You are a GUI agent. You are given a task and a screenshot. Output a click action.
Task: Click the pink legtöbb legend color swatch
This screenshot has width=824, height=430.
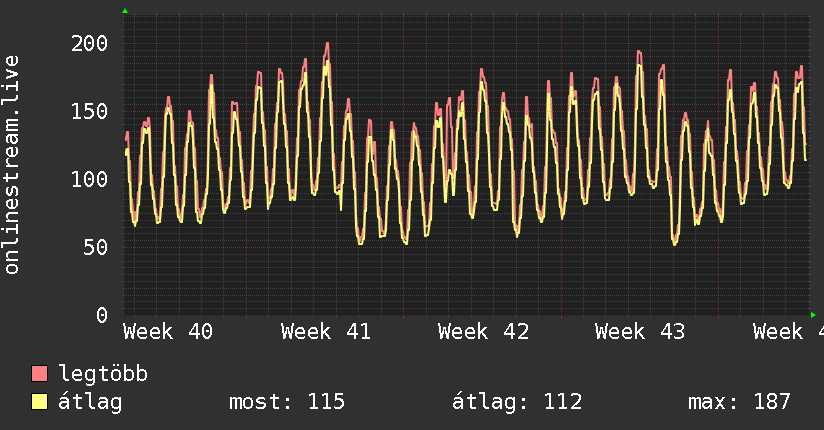click(39, 374)
